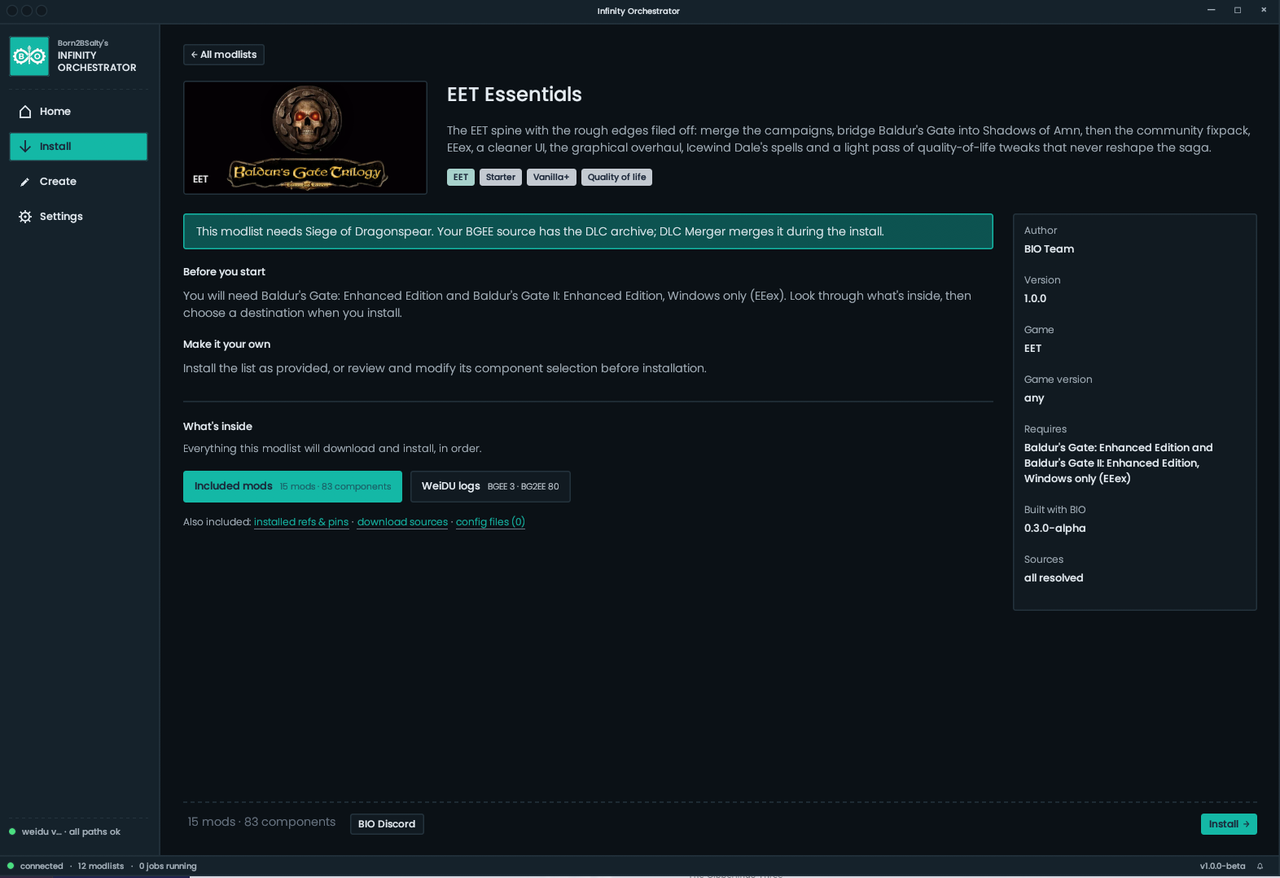Open the Install item in the sidebar
1280x878 pixels.
click(78, 146)
